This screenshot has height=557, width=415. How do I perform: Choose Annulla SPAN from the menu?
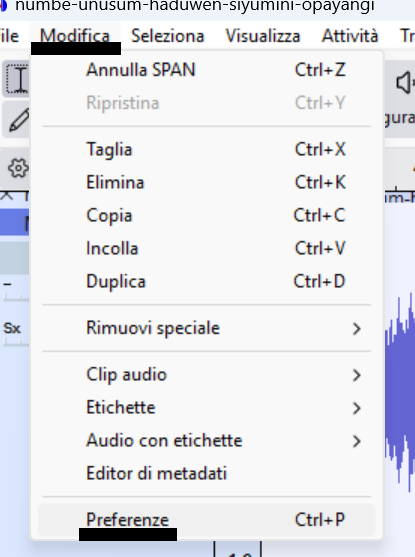point(207,70)
